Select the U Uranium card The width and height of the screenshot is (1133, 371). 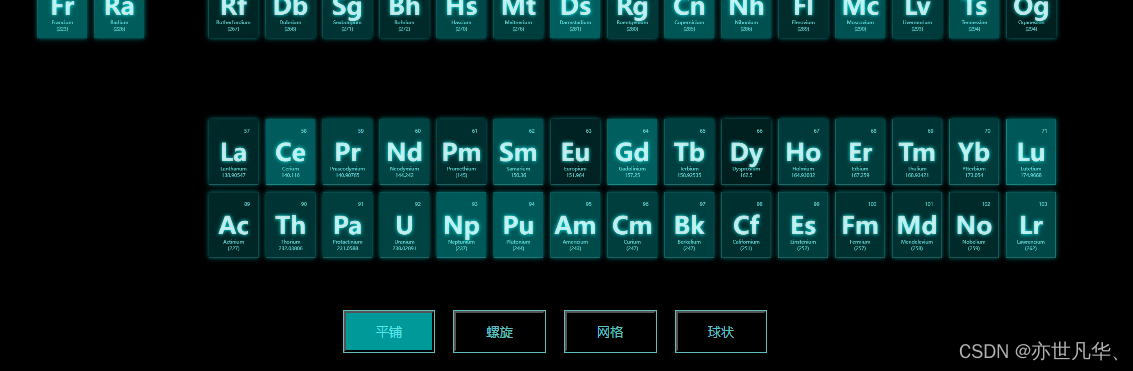405,225
